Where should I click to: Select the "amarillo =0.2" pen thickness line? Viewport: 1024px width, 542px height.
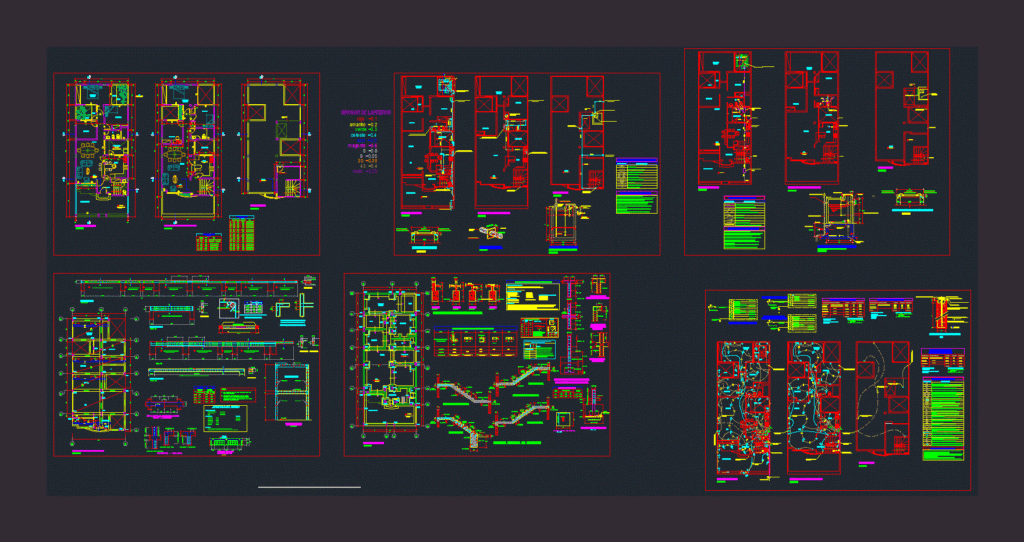pyautogui.click(x=364, y=123)
